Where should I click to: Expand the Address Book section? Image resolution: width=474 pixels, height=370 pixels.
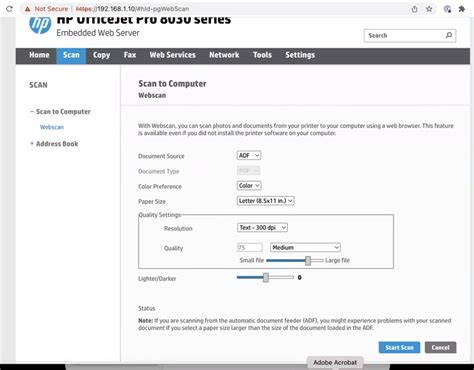[x=54, y=144]
